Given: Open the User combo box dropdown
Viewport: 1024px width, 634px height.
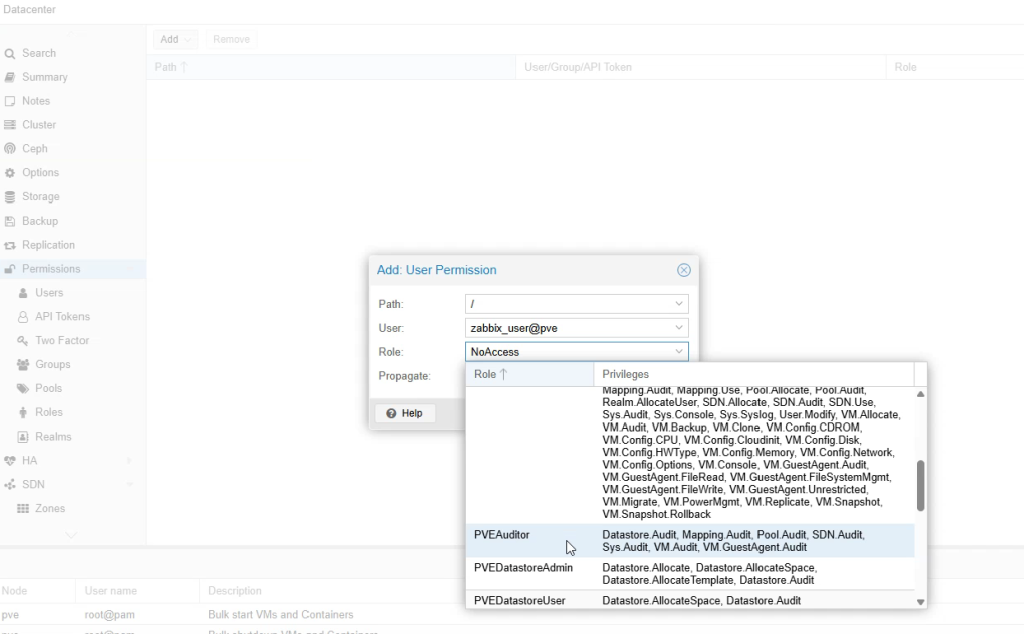Looking at the screenshot, I should 679,328.
